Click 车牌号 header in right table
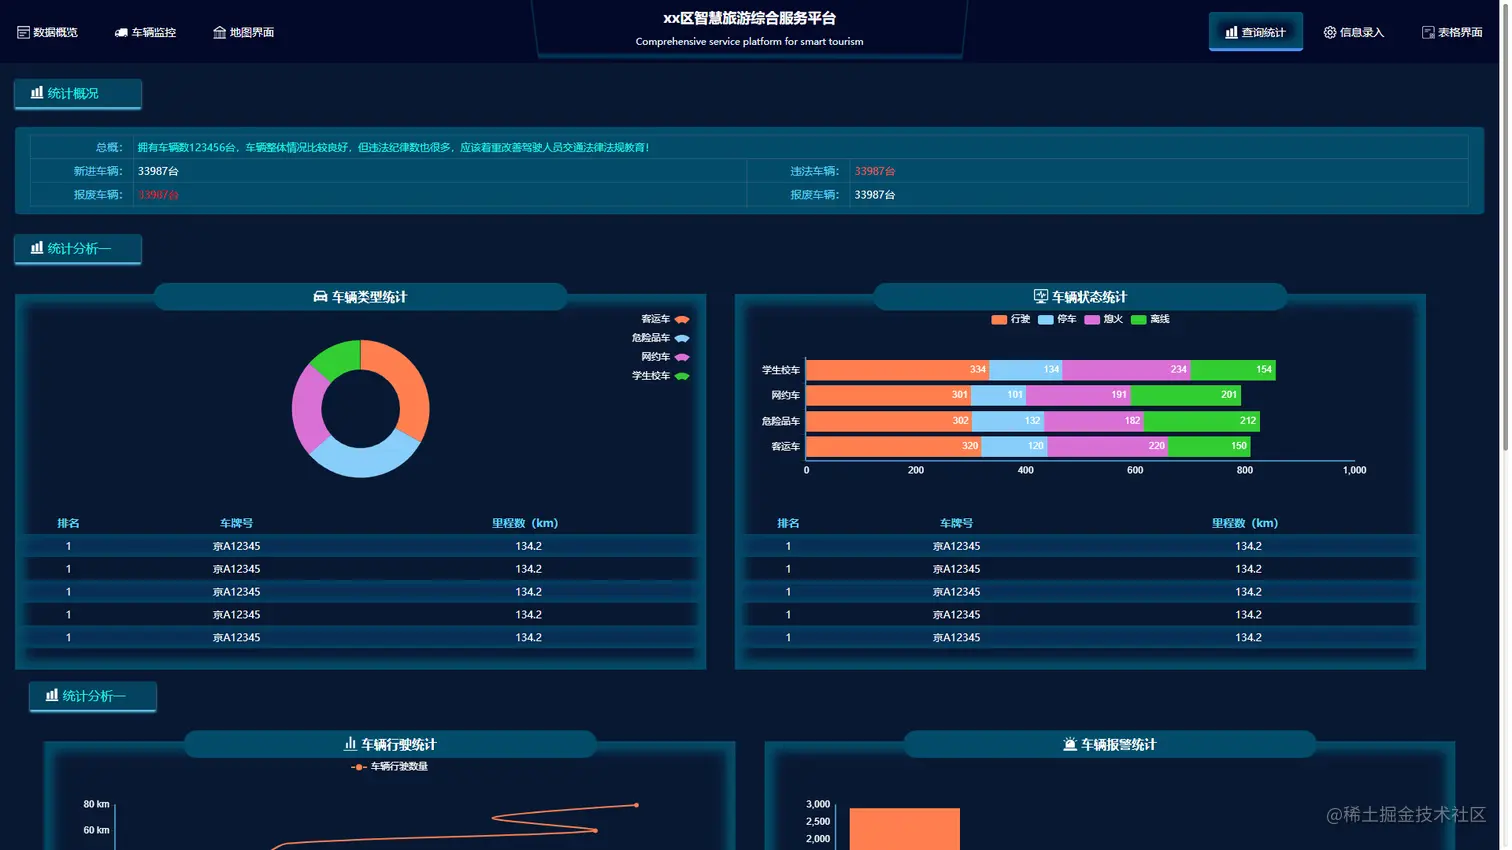This screenshot has width=1512, height=850. 956,523
